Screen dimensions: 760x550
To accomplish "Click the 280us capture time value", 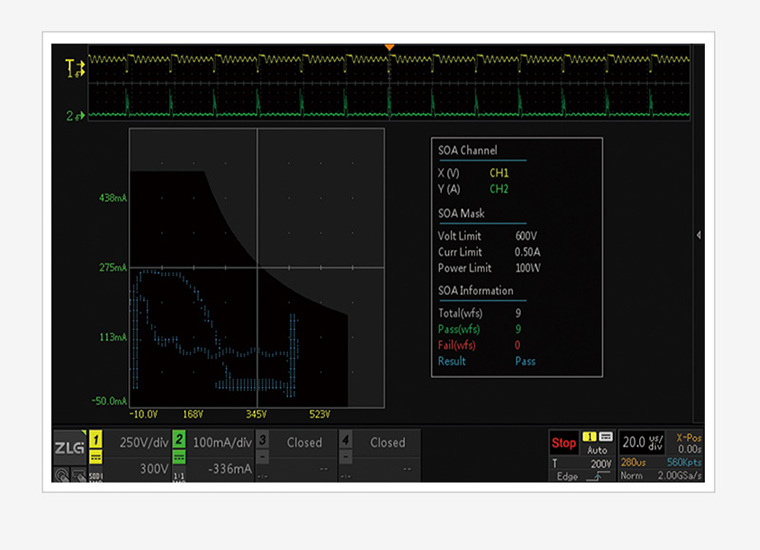I will coord(633,462).
